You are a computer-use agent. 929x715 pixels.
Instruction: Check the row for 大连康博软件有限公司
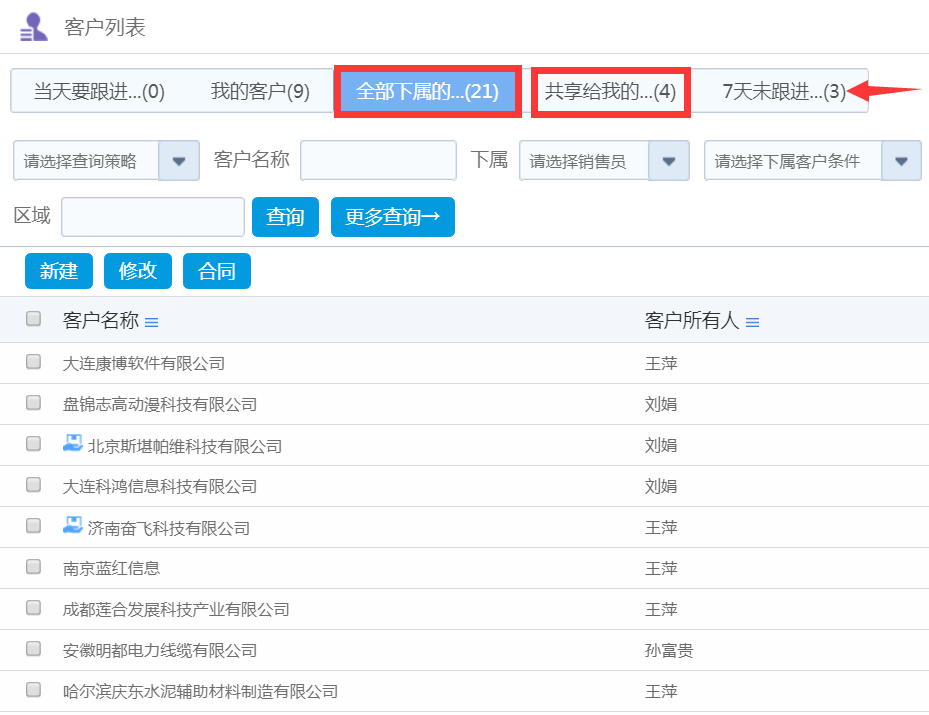[x=33, y=363]
